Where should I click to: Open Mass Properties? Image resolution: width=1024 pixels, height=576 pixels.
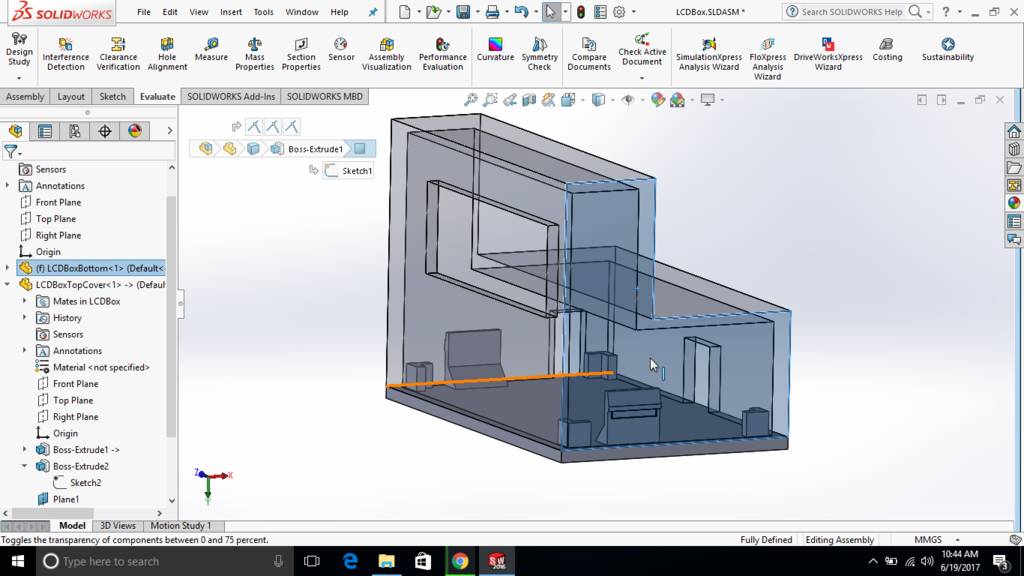tap(255, 54)
